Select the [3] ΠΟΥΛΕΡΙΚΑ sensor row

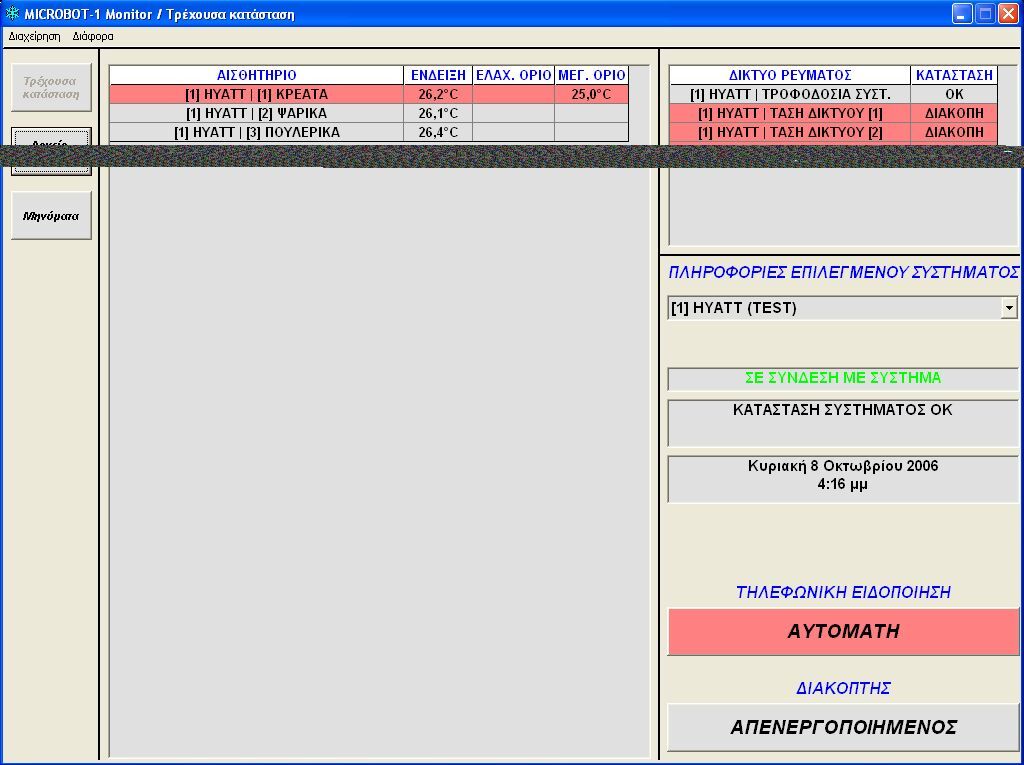[x=257, y=132]
